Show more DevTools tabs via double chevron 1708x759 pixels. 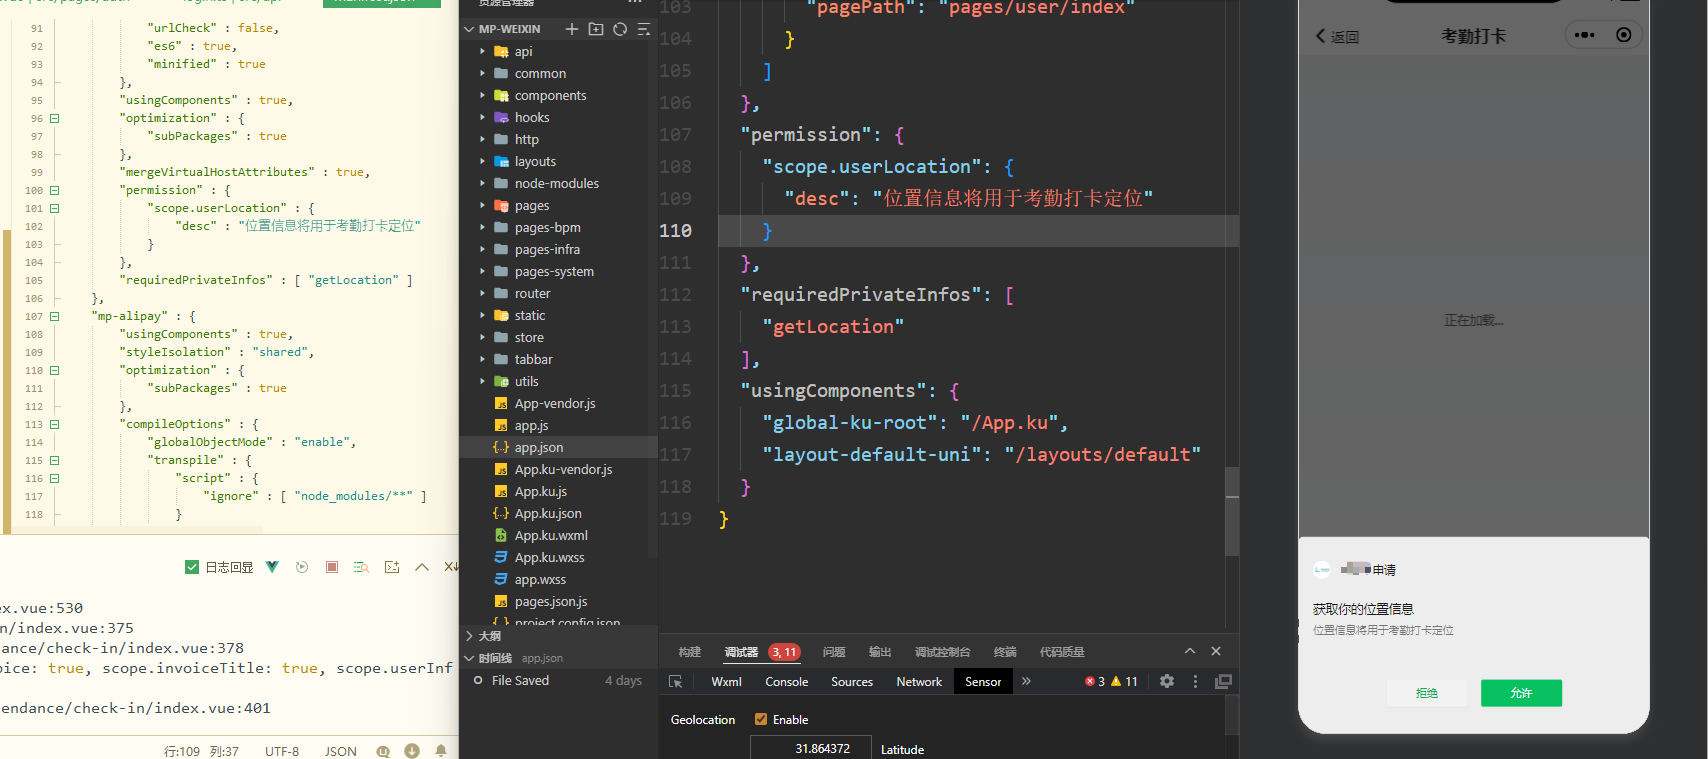(1026, 681)
